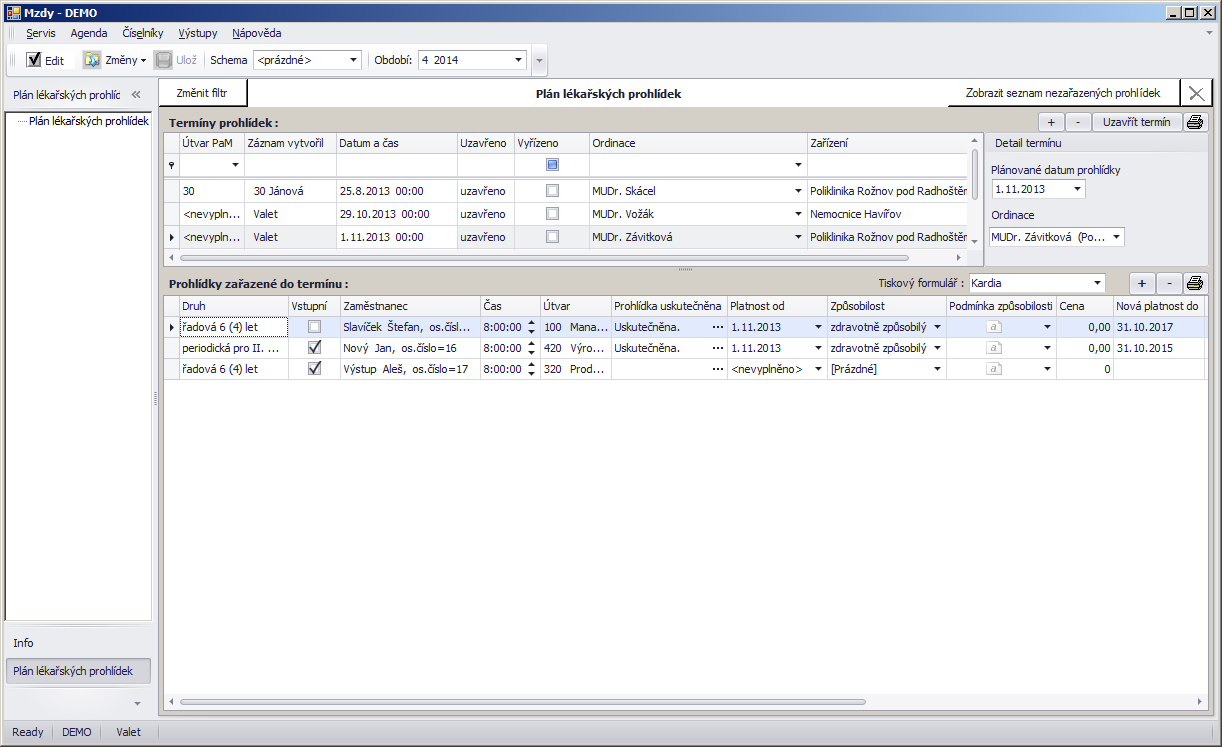Screen dimensions: 1222x747
Task: Click the Uzavřít termín button
Action: (1137, 123)
